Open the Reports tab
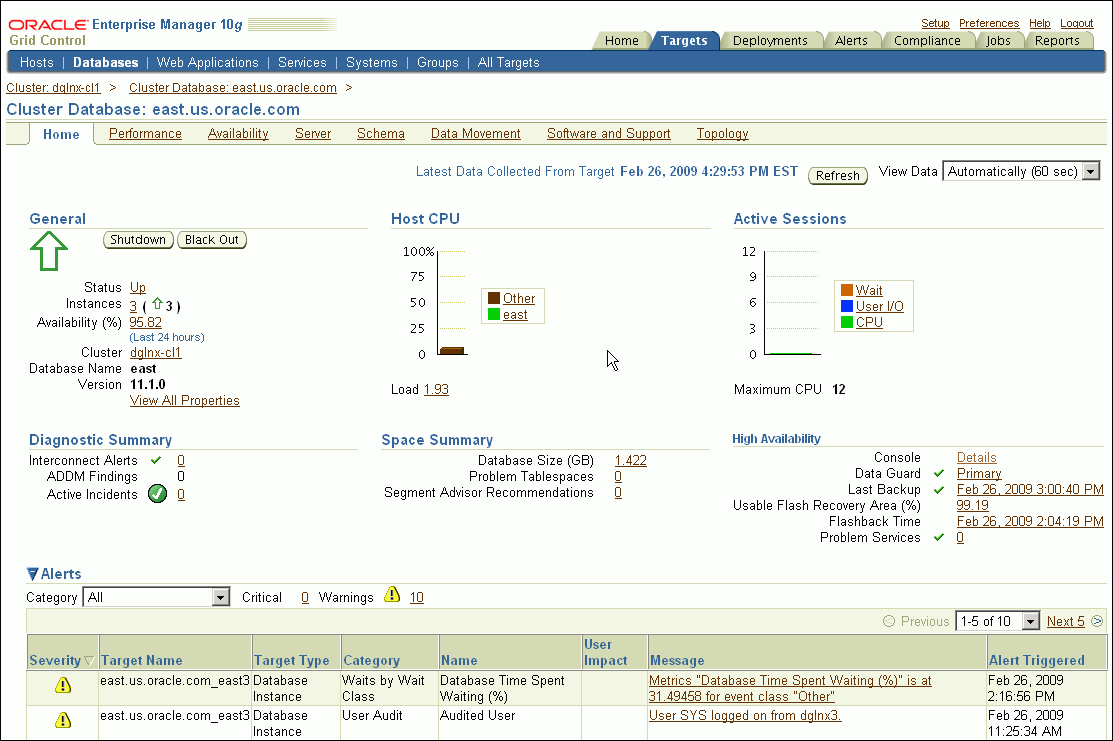 point(1057,40)
